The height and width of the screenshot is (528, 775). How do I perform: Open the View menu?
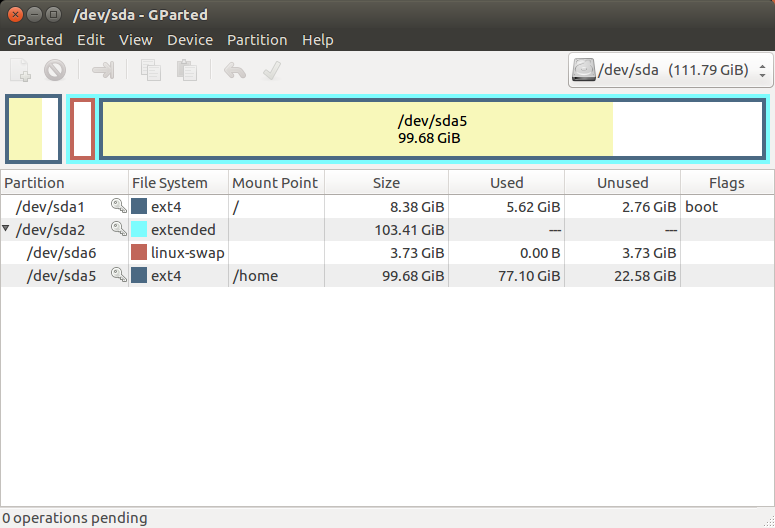(135, 40)
